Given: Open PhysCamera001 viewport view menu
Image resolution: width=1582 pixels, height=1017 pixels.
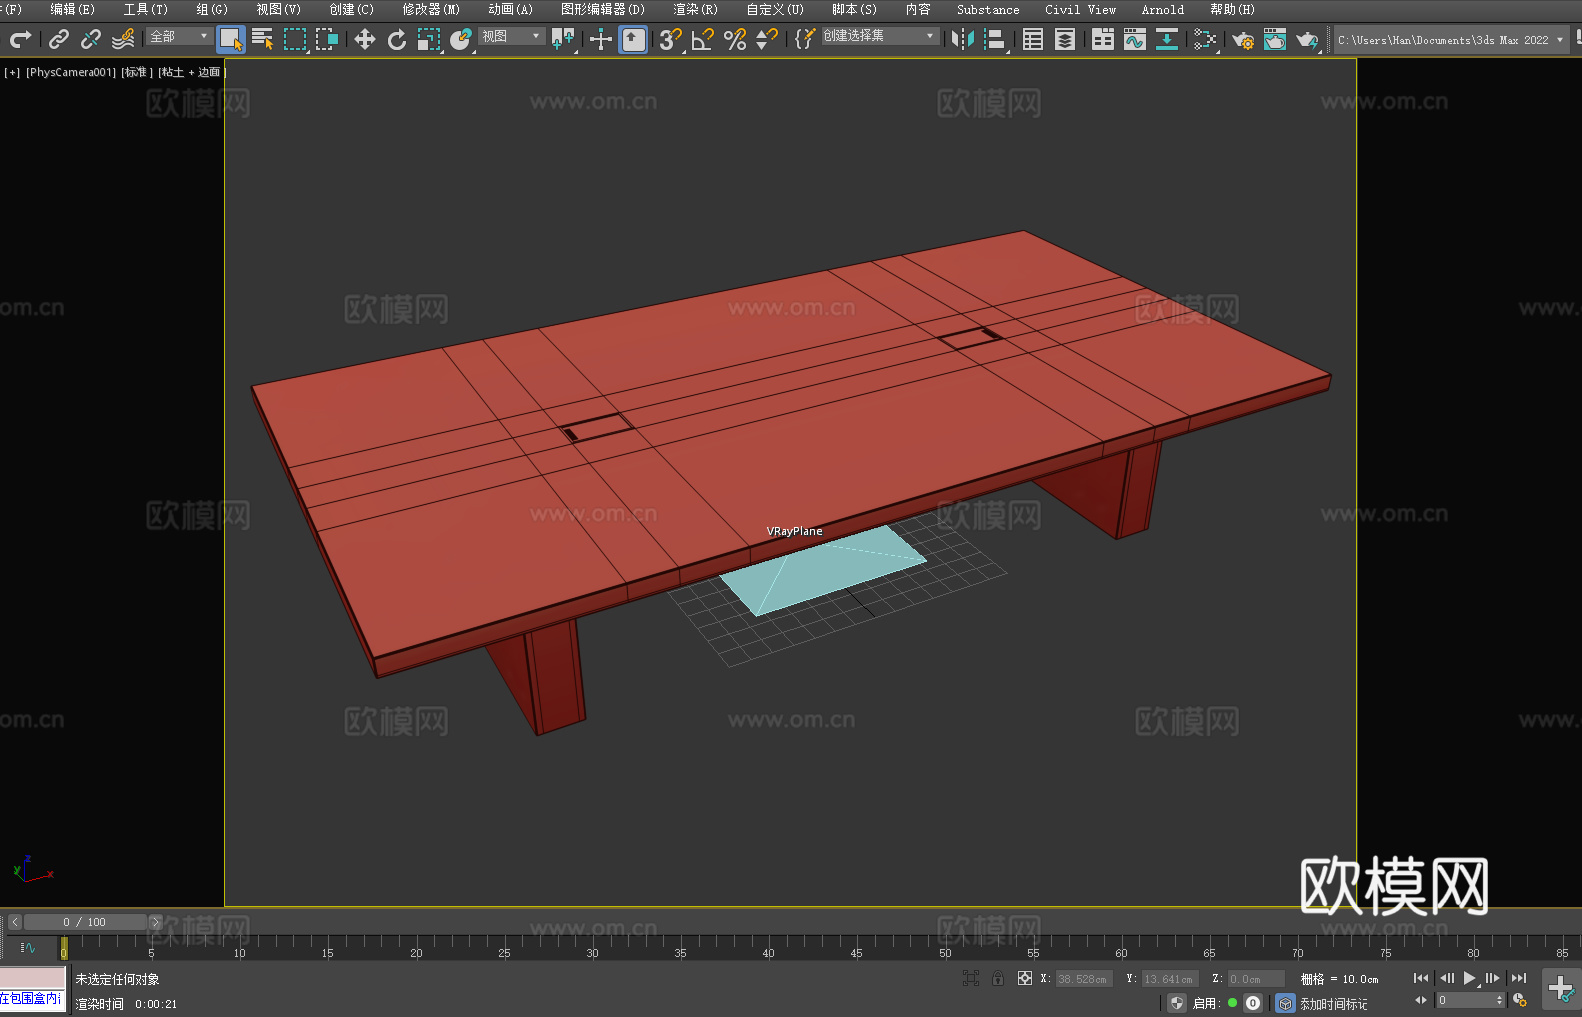Looking at the screenshot, I should pyautogui.click(x=71, y=72).
